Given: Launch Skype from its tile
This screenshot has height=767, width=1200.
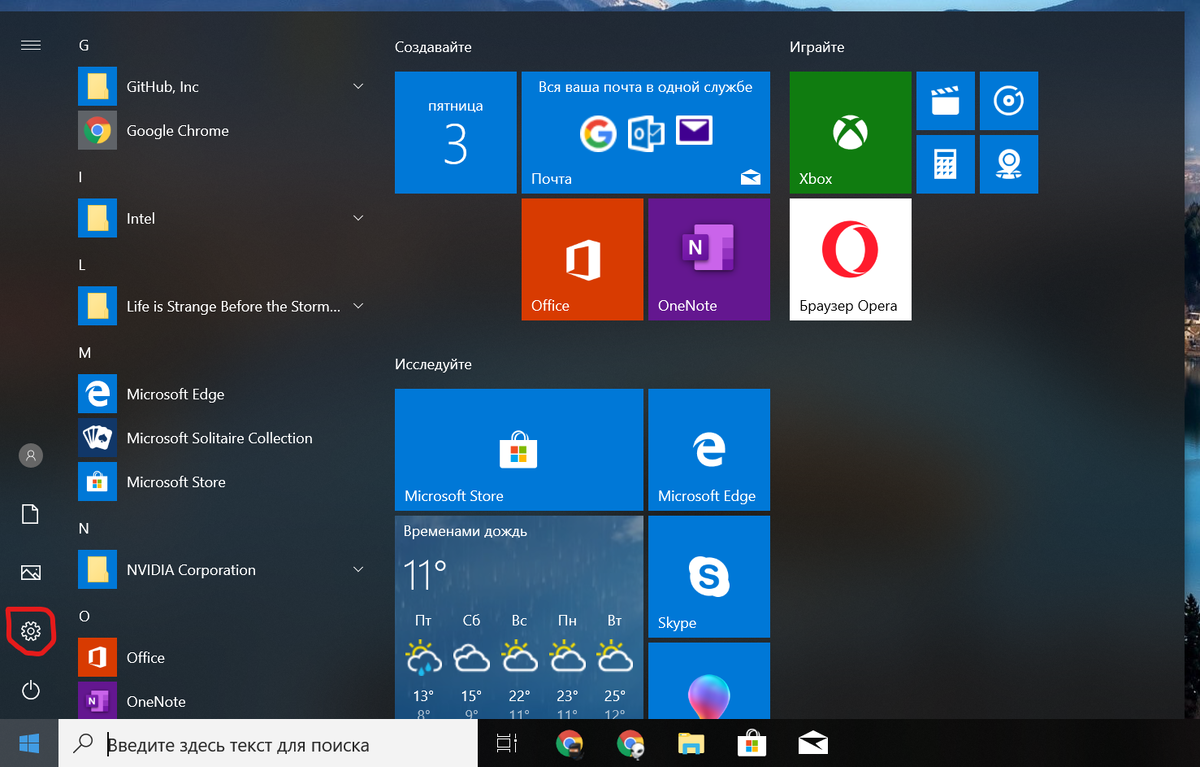Looking at the screenshot, I should (708, 576).
